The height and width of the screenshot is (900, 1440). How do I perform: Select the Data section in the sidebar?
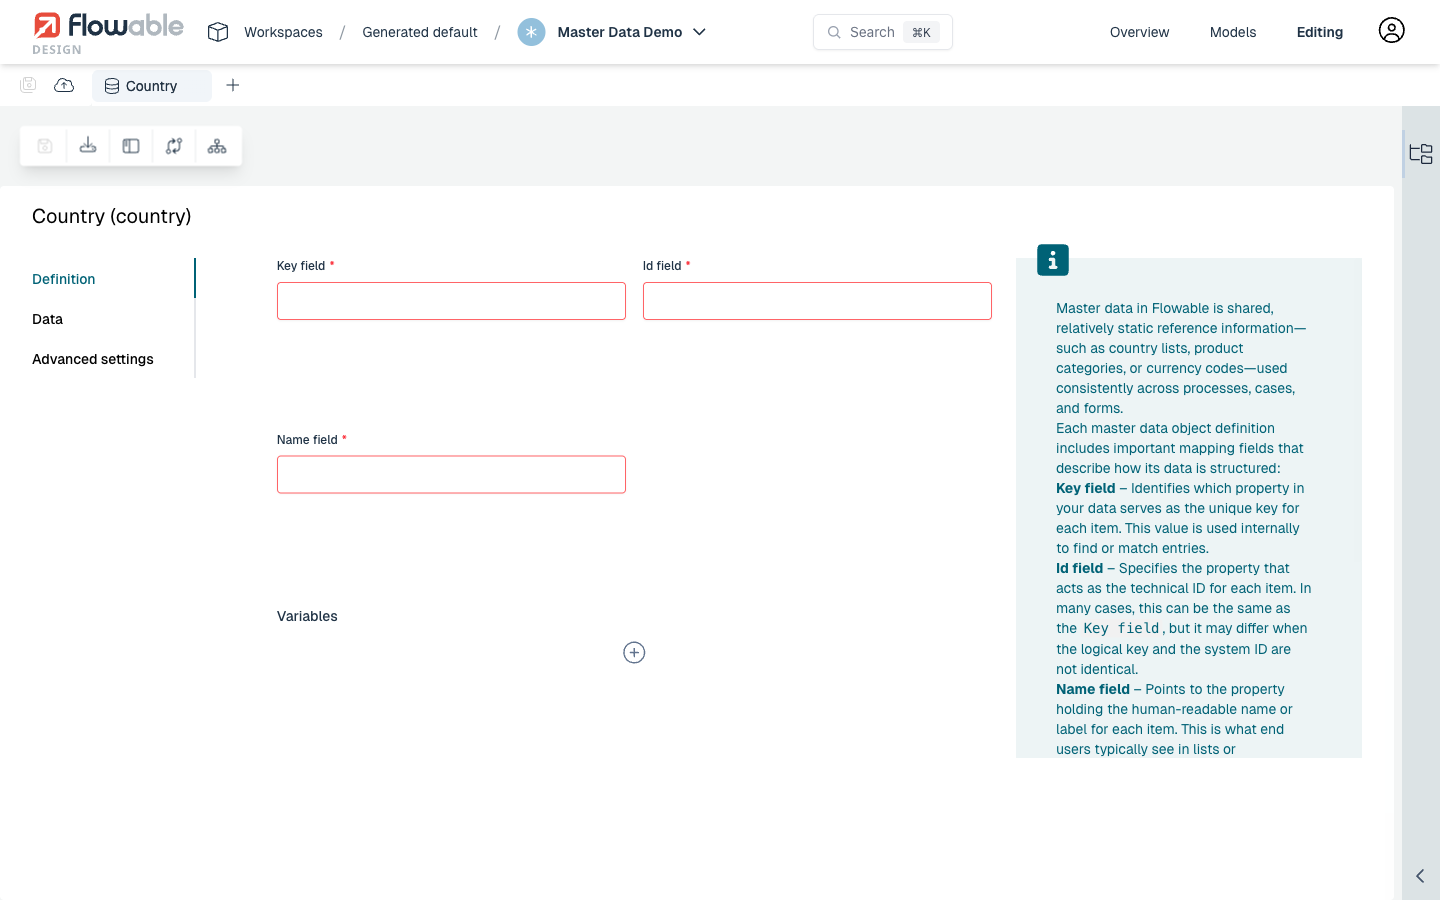tap(47, 319)
